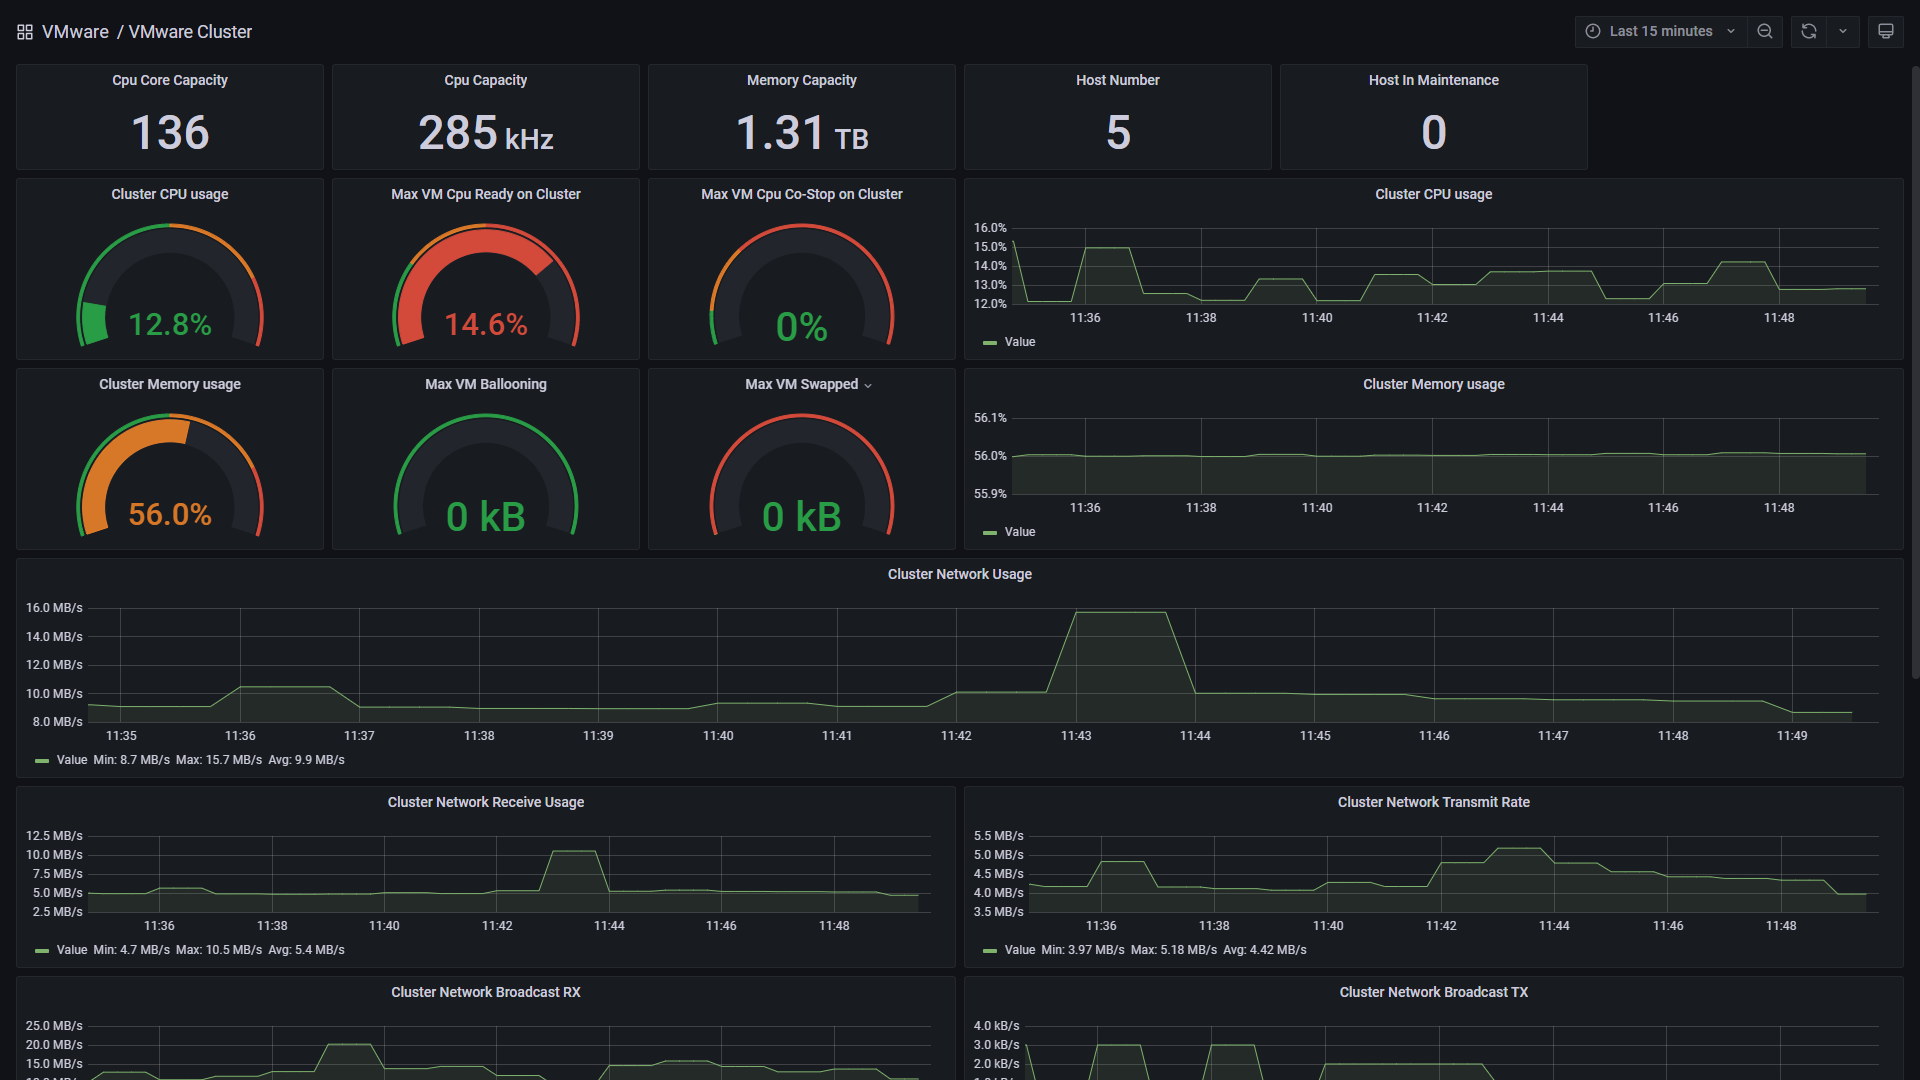Open the Last 15 minutes time picker

point(1661,31)
